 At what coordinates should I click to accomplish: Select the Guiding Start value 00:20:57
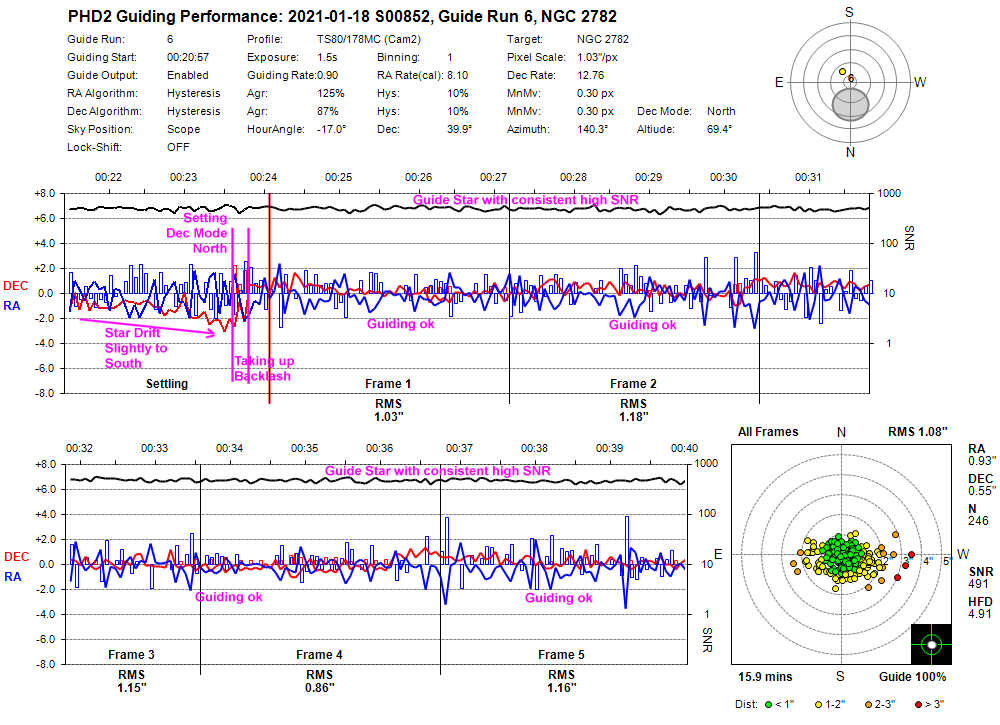click(188, 57)
